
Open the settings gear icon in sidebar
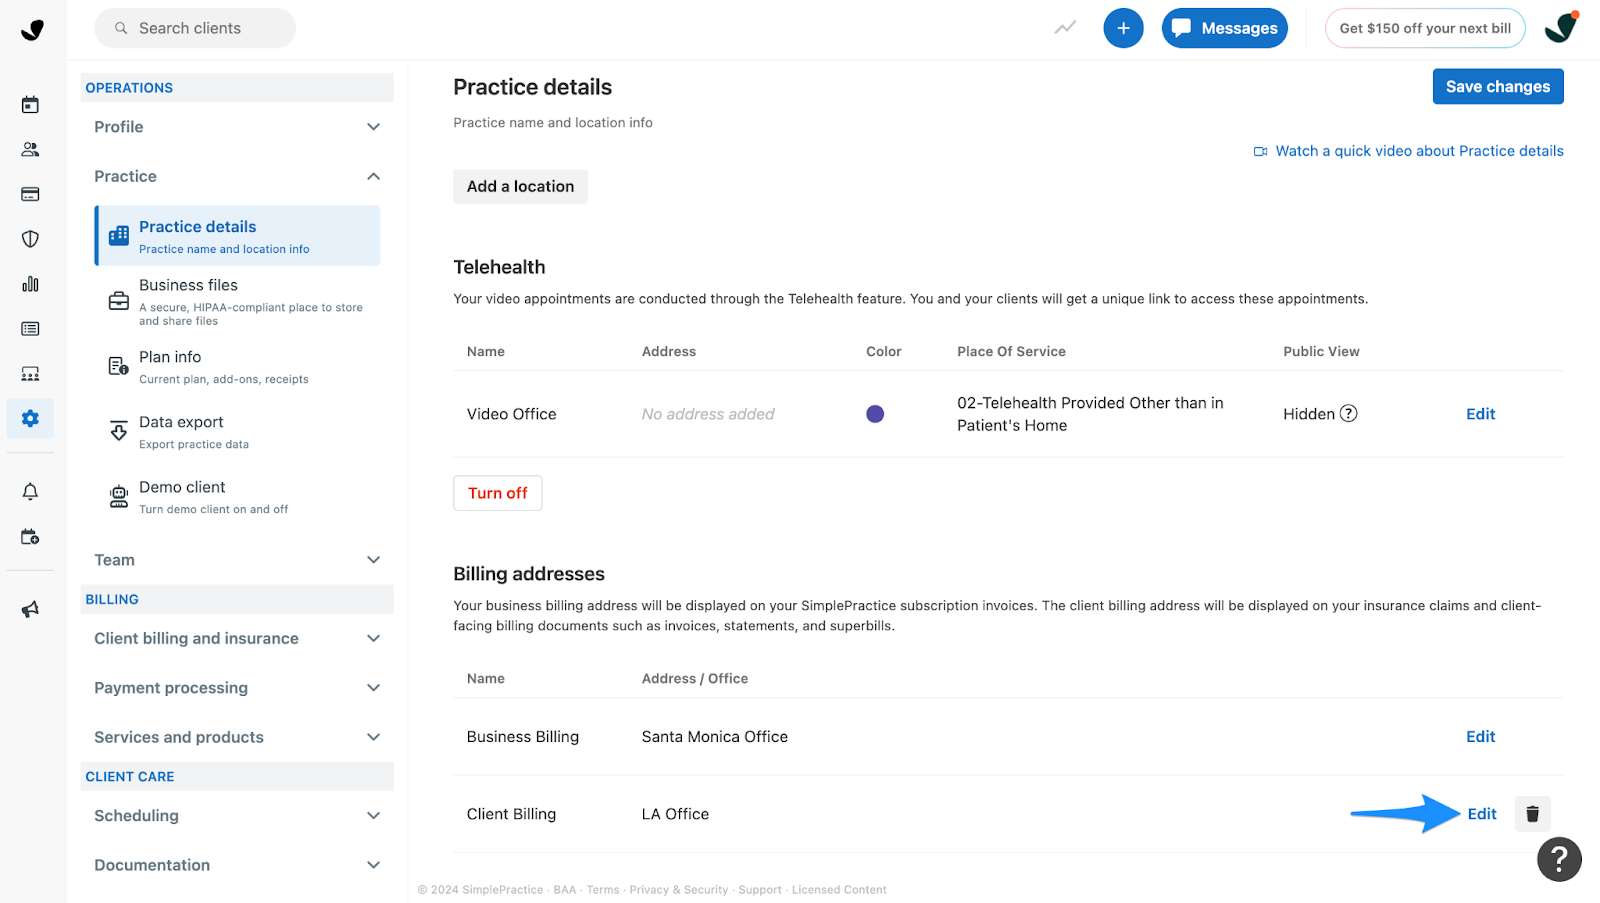[30, 419]
